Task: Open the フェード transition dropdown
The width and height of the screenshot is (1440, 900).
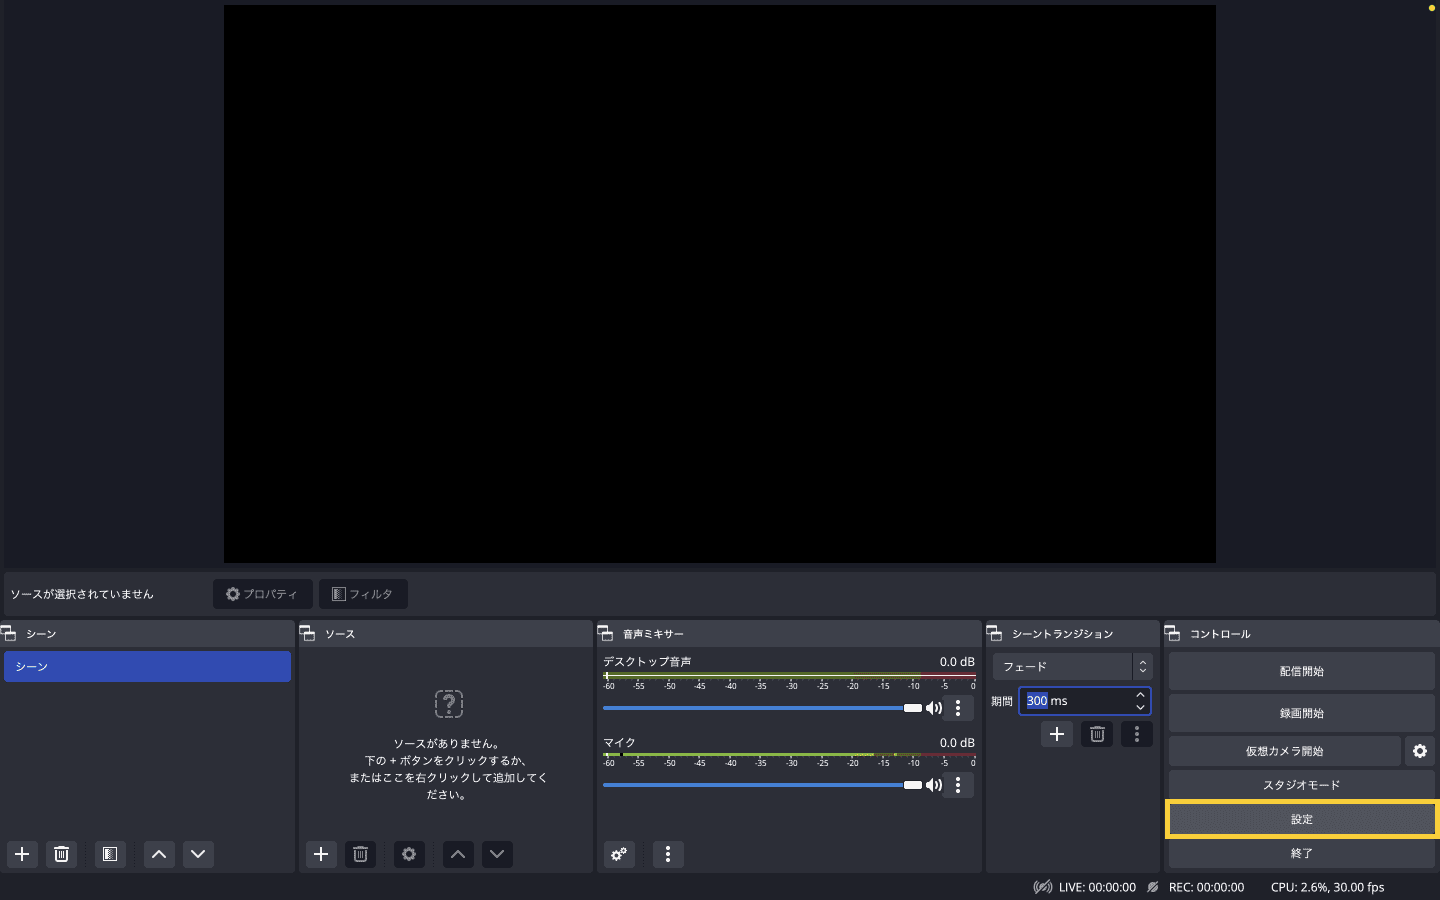Action: point(1072,666)
